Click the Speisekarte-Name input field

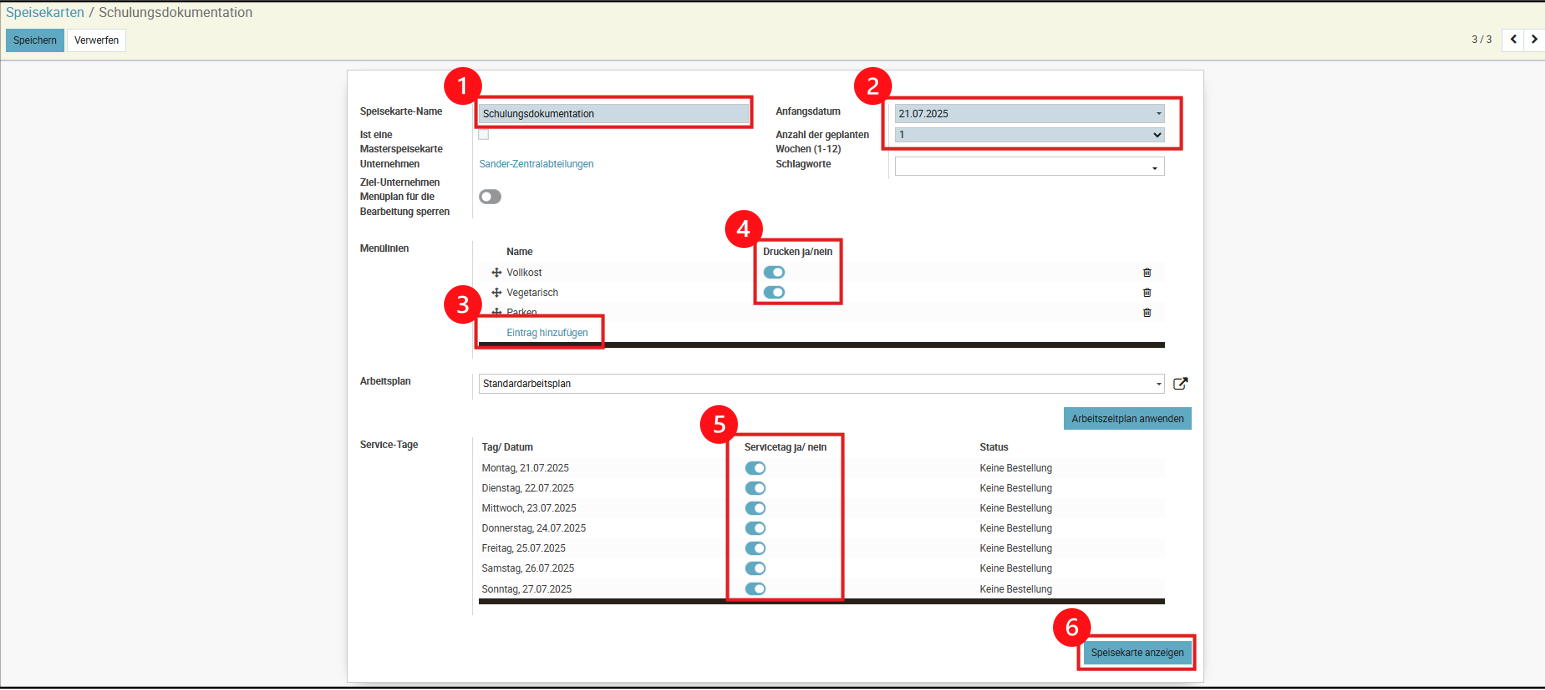click(614, 113)
